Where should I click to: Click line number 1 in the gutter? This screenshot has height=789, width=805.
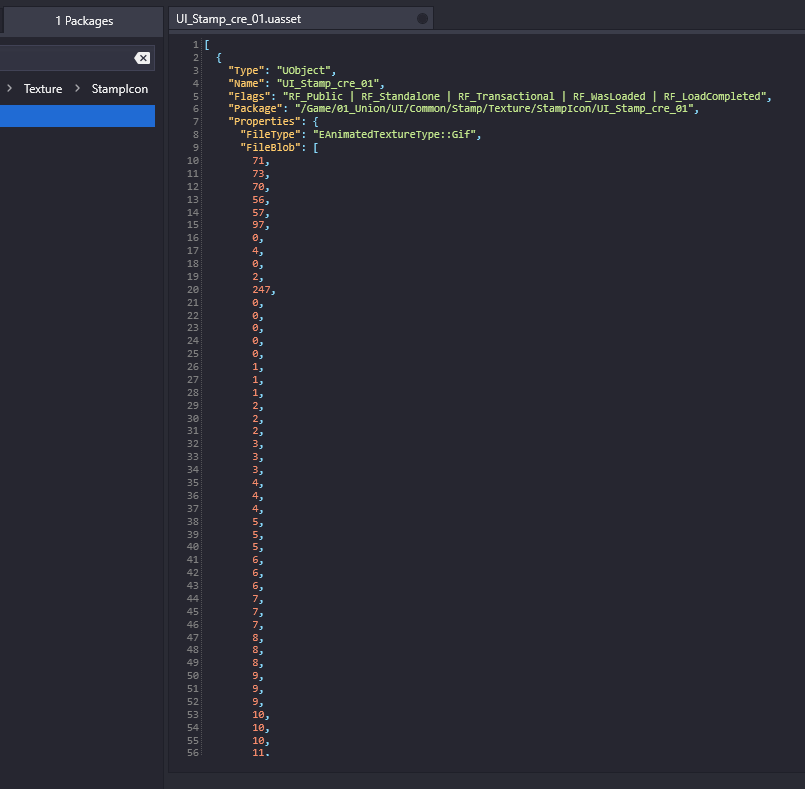tap(196, 45)
